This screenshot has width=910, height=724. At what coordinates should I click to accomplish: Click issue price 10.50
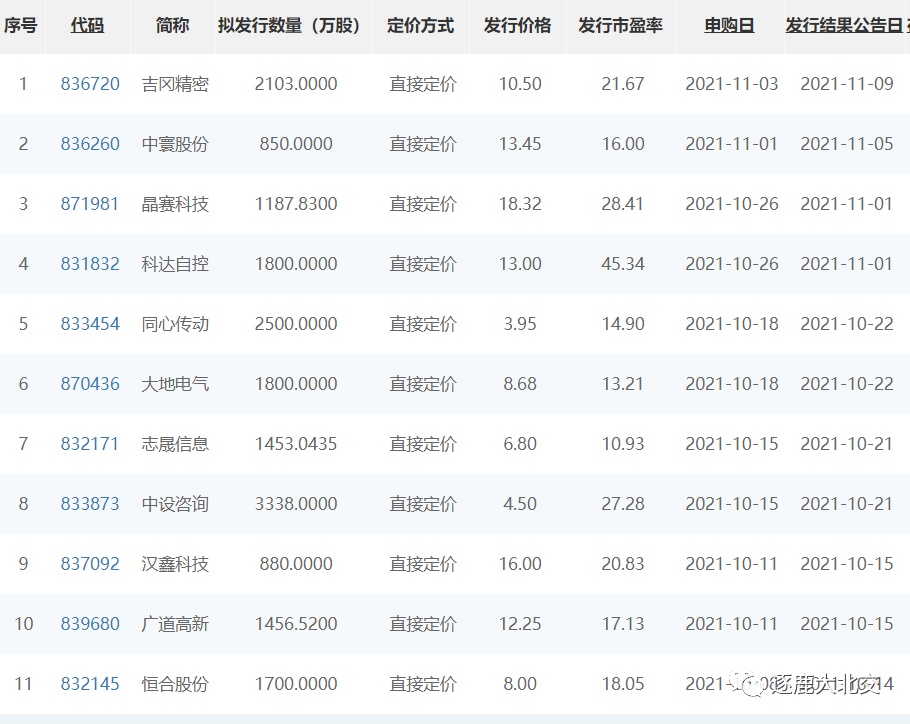[520, 84]
